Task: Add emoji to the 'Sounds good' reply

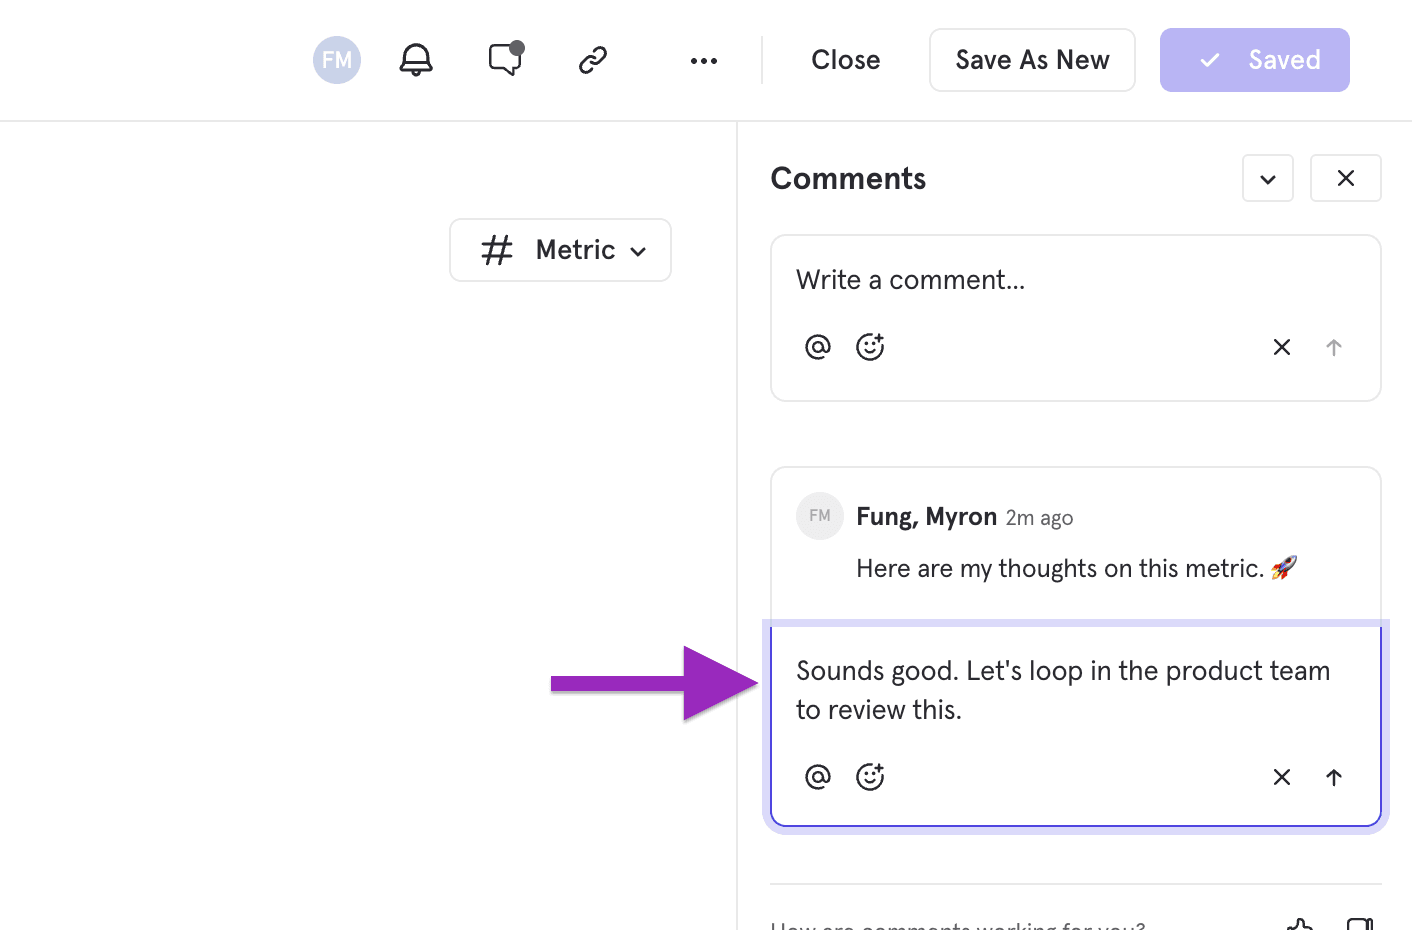Action: 870,777
